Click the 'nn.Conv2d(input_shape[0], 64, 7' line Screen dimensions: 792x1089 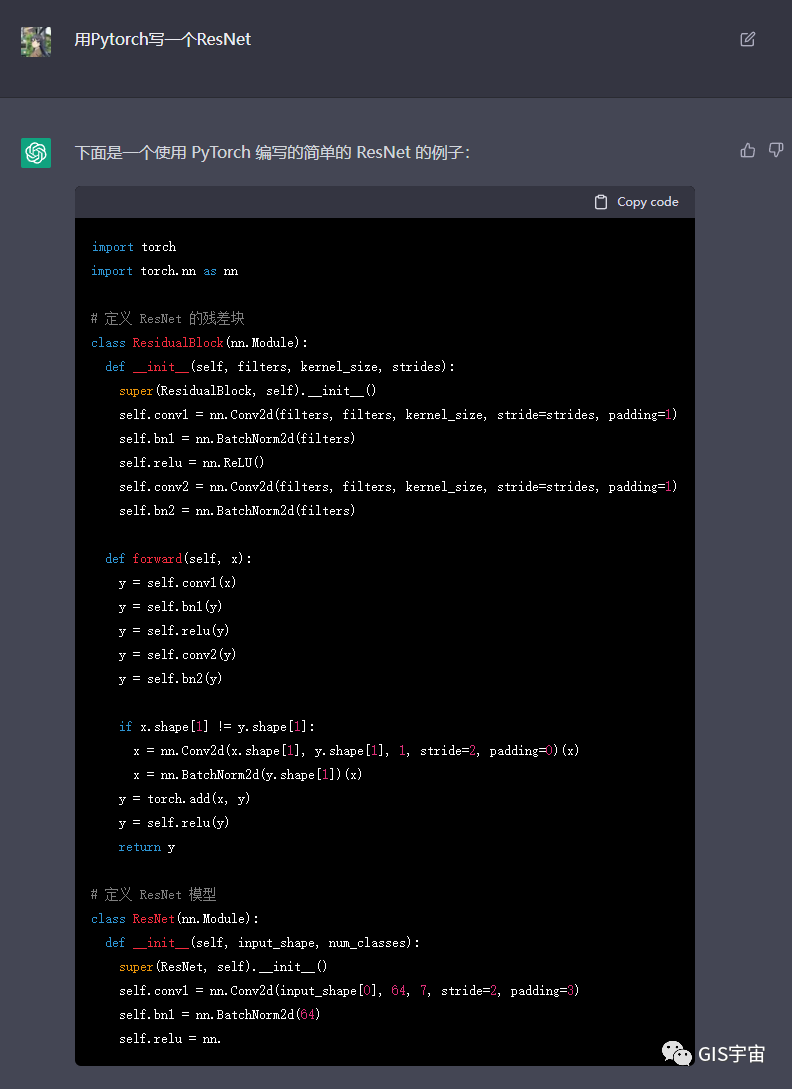click(349, 990)
